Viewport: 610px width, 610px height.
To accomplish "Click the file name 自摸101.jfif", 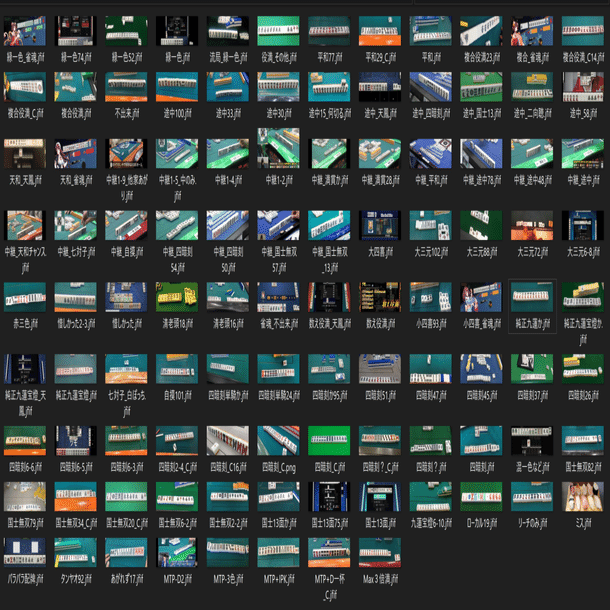I will (177, 396).
